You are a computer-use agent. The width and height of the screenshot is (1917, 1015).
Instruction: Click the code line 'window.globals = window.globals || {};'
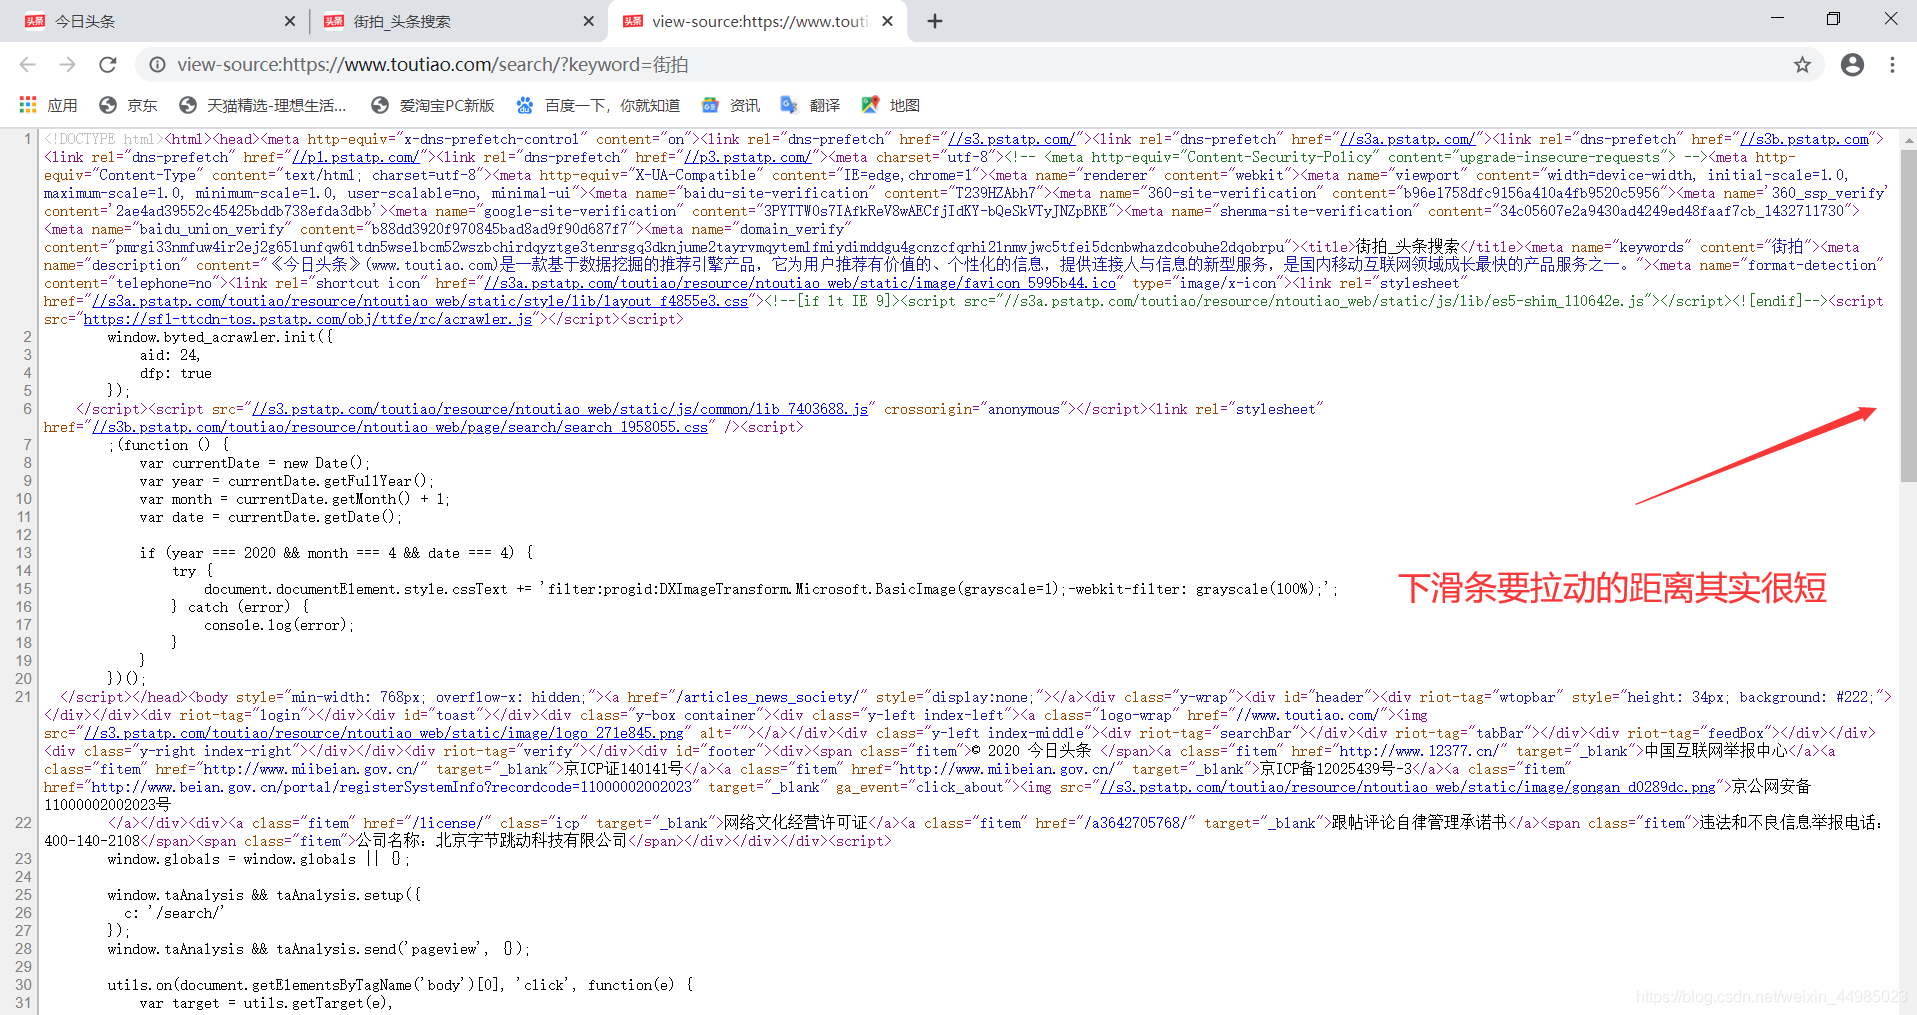click(259, 860)
